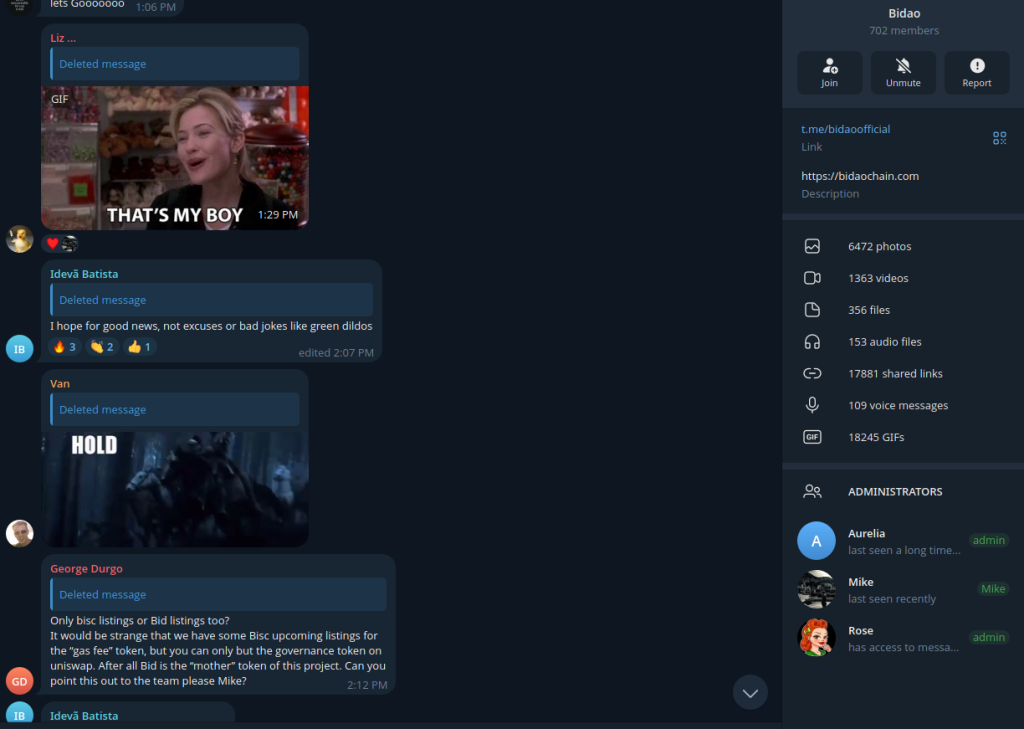Toggle the thumbs up reaction

(140, 347)
